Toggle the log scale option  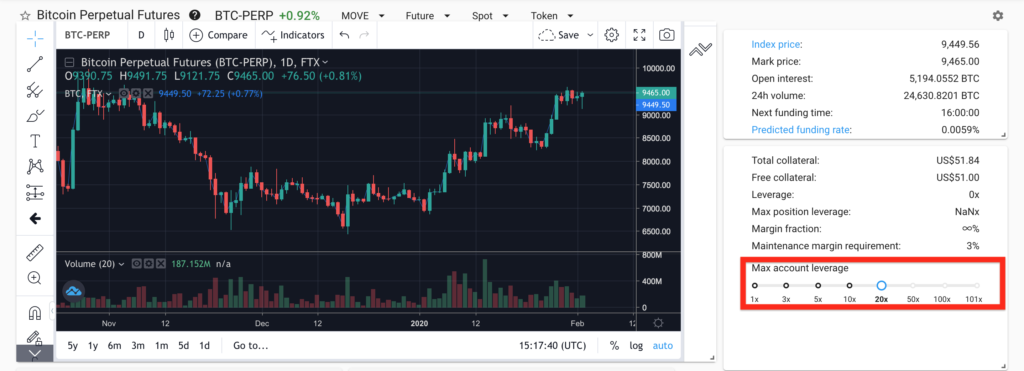(636, 346)
